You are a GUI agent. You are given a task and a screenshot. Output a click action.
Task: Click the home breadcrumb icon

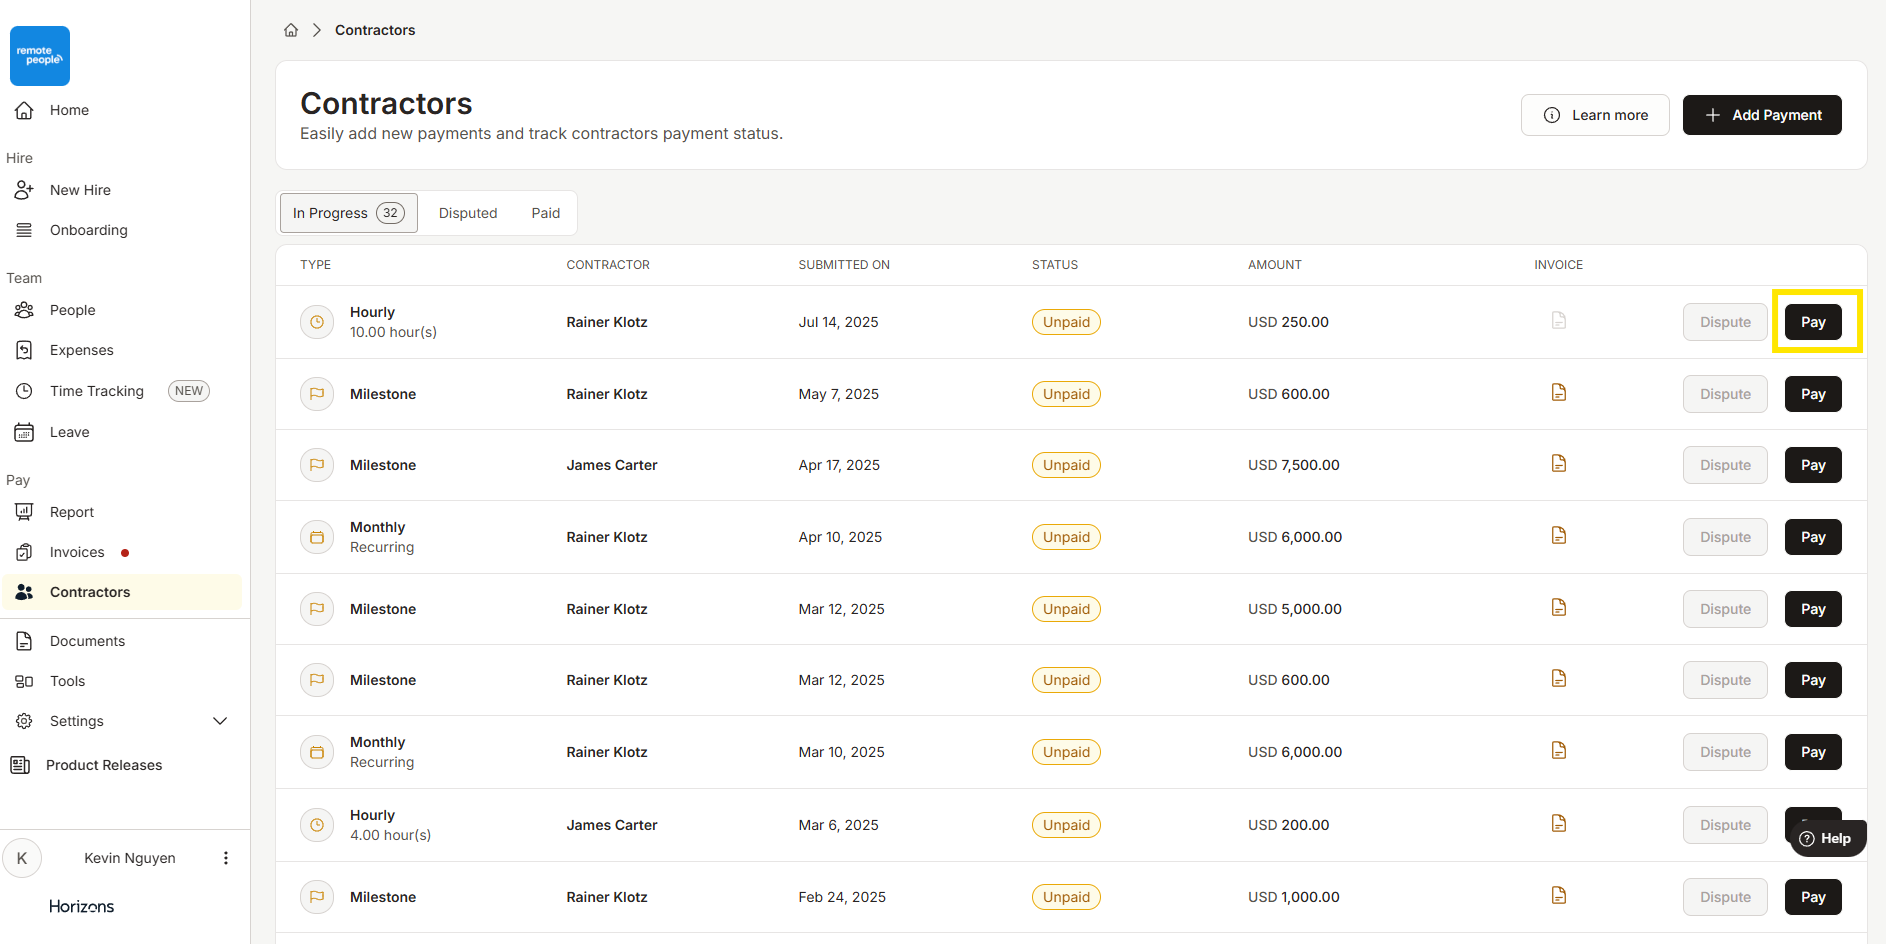point(291,30)
